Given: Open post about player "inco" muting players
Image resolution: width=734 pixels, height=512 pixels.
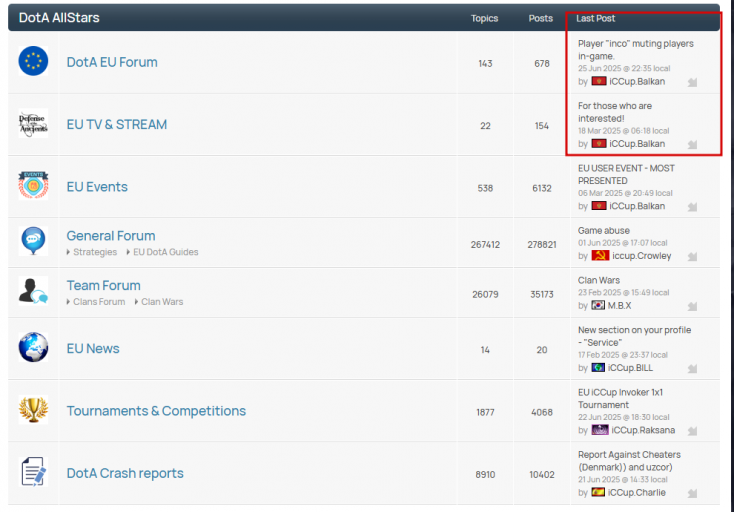Looking at the screenshot, I should point(636,50).
